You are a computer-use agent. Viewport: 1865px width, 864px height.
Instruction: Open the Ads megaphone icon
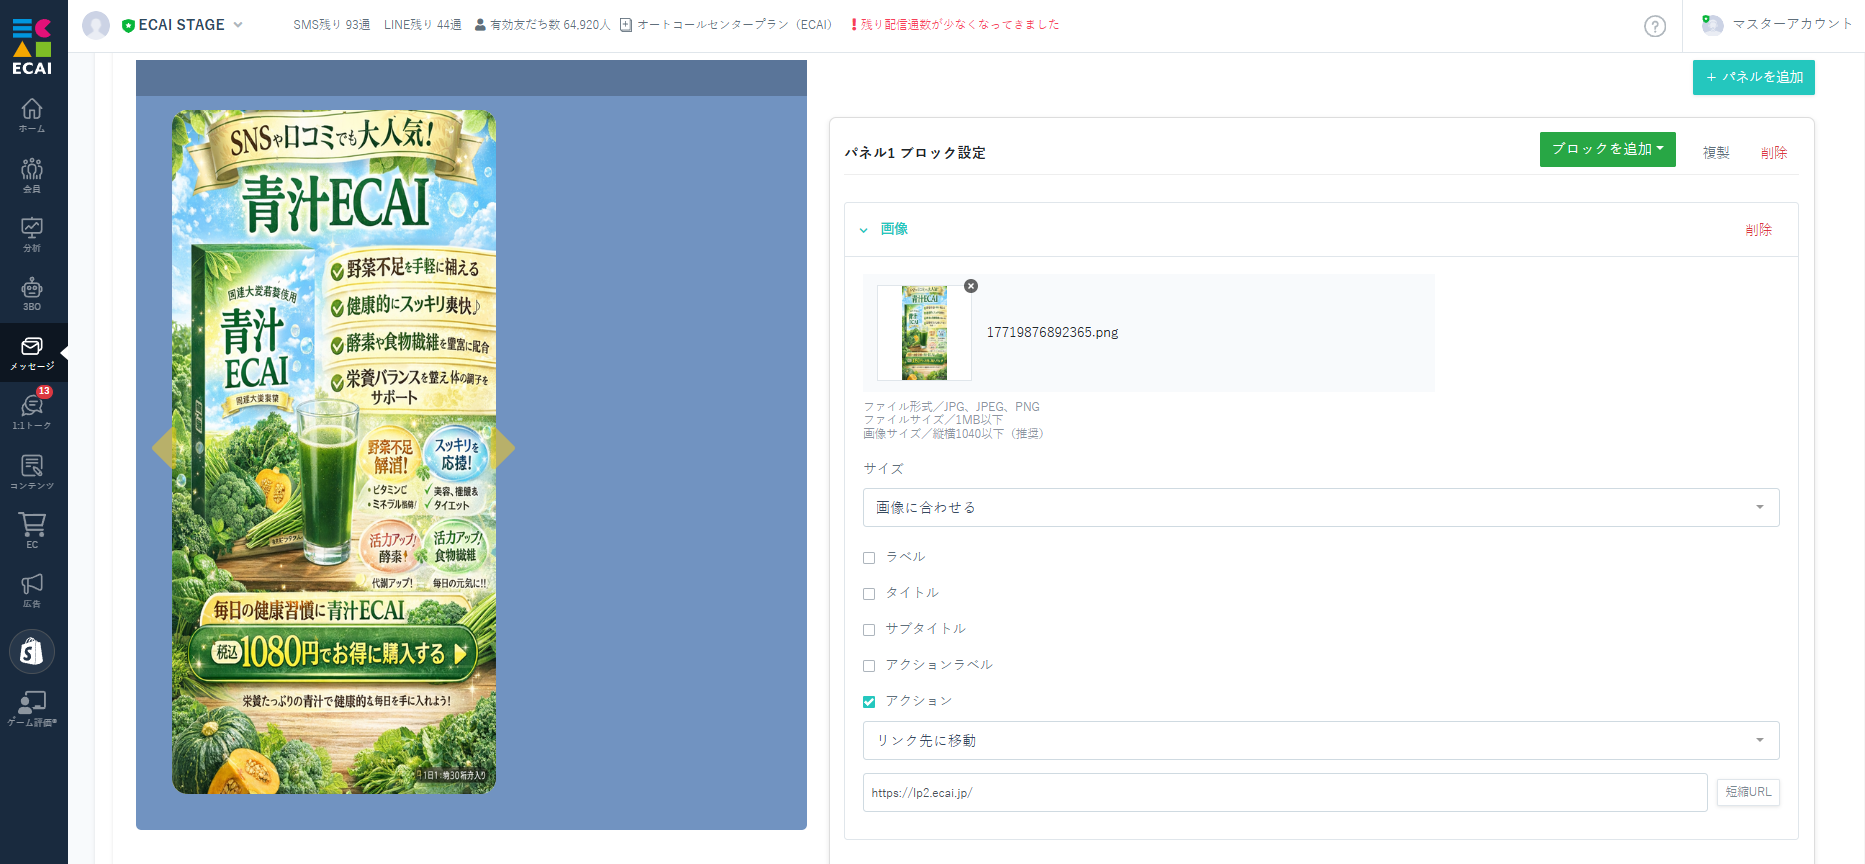point(32,589)
